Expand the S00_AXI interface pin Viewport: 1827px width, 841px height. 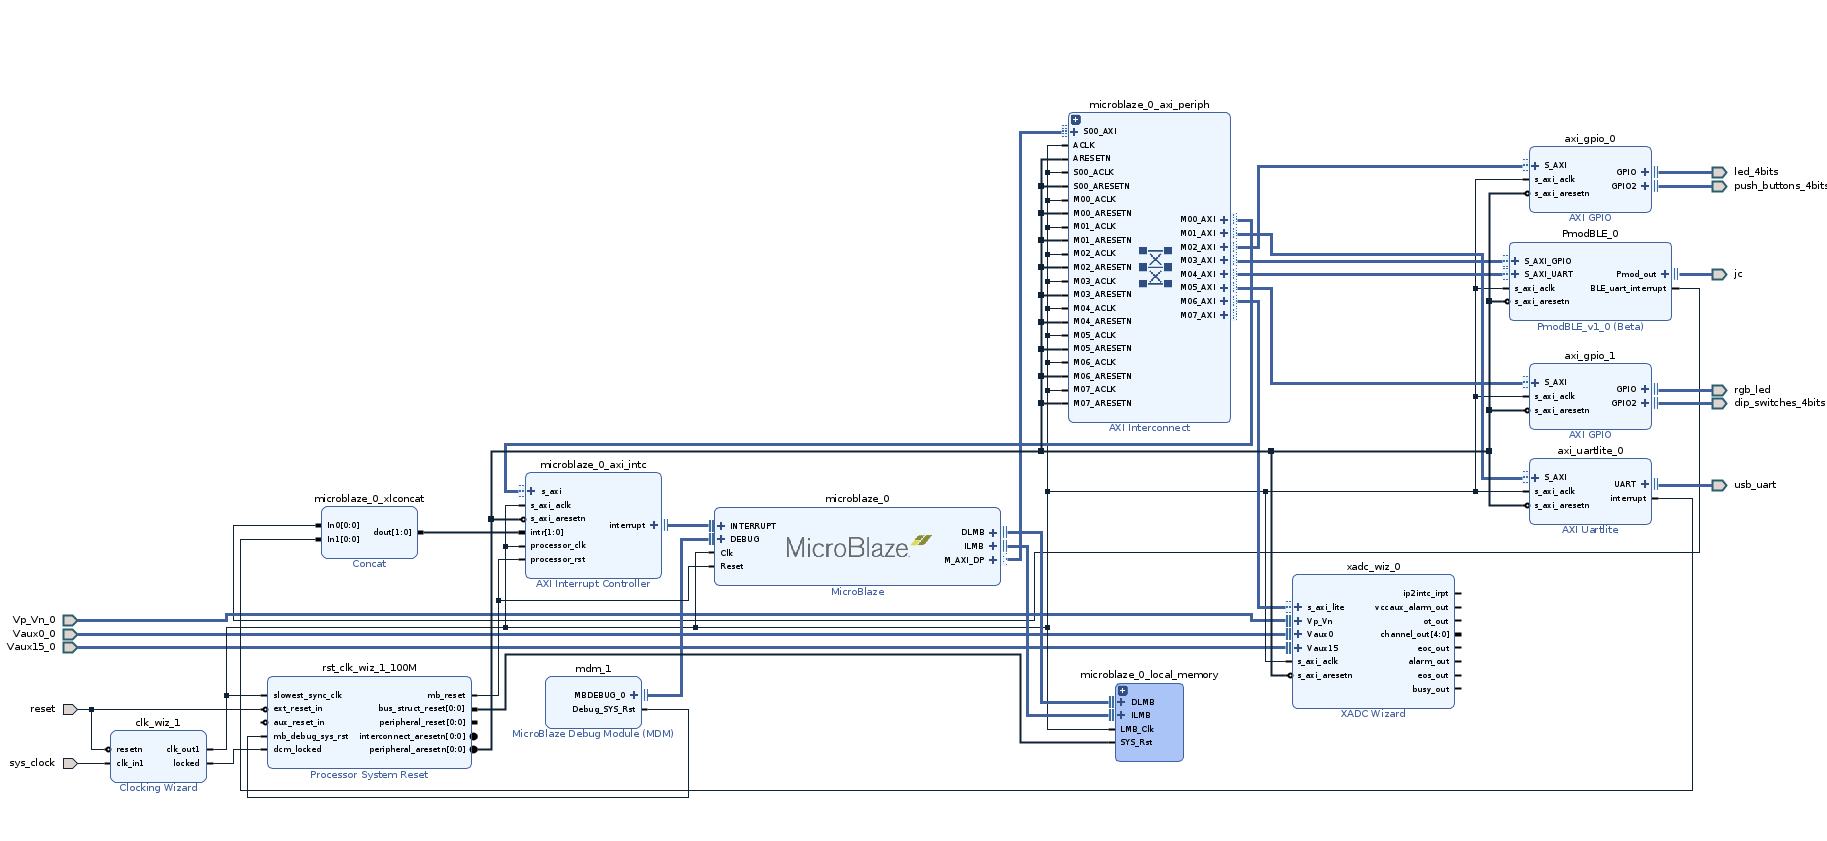(x=1074, y=131)
